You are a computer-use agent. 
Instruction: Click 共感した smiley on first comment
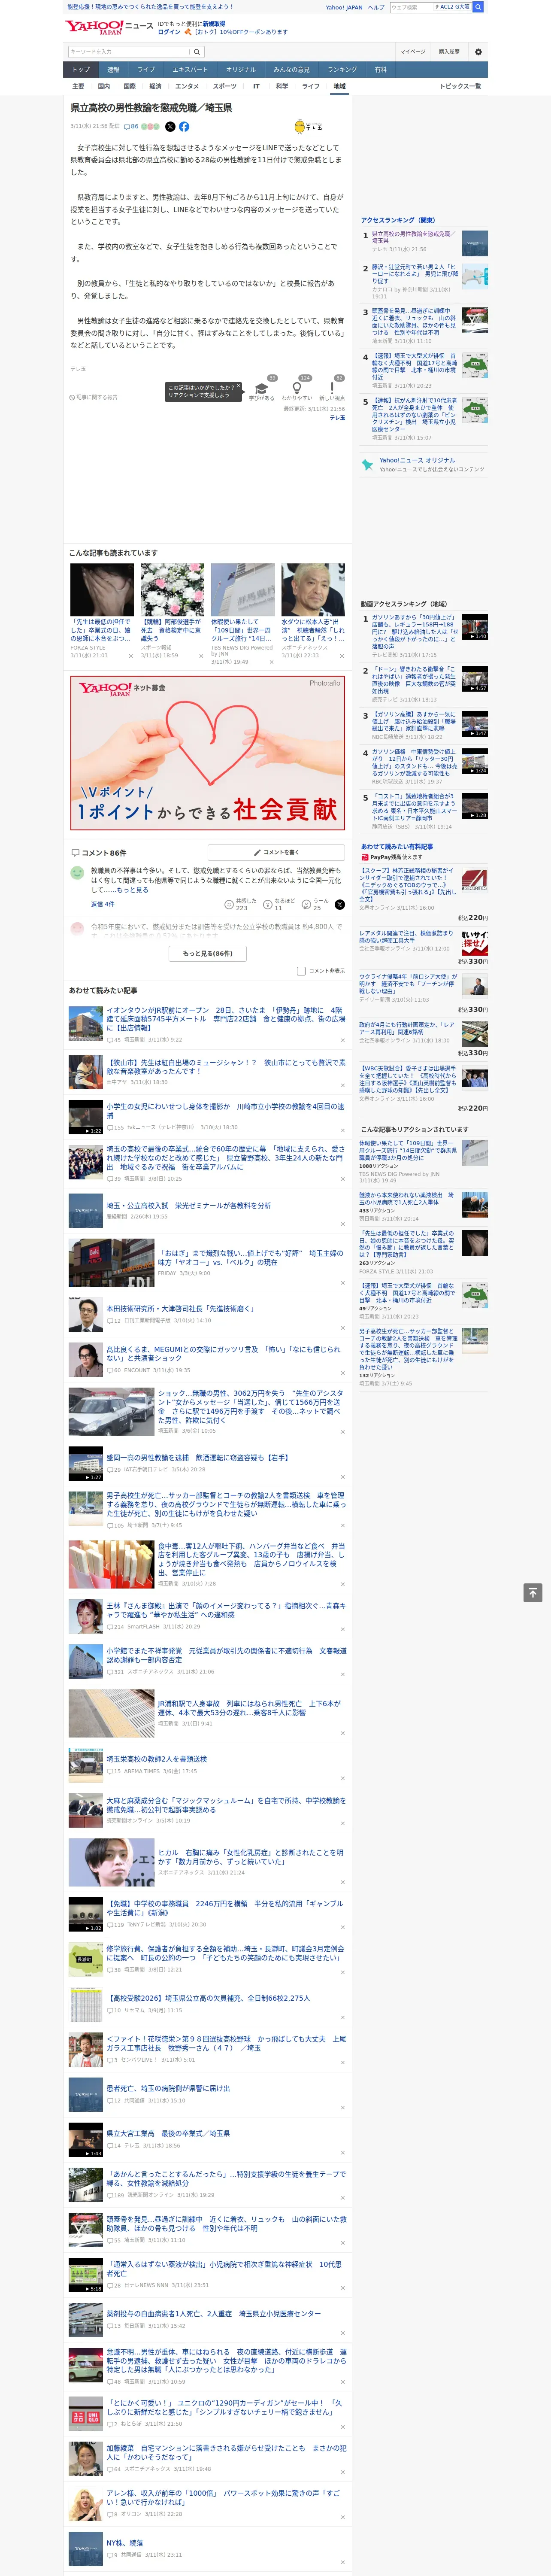click(x=229, y=904)
